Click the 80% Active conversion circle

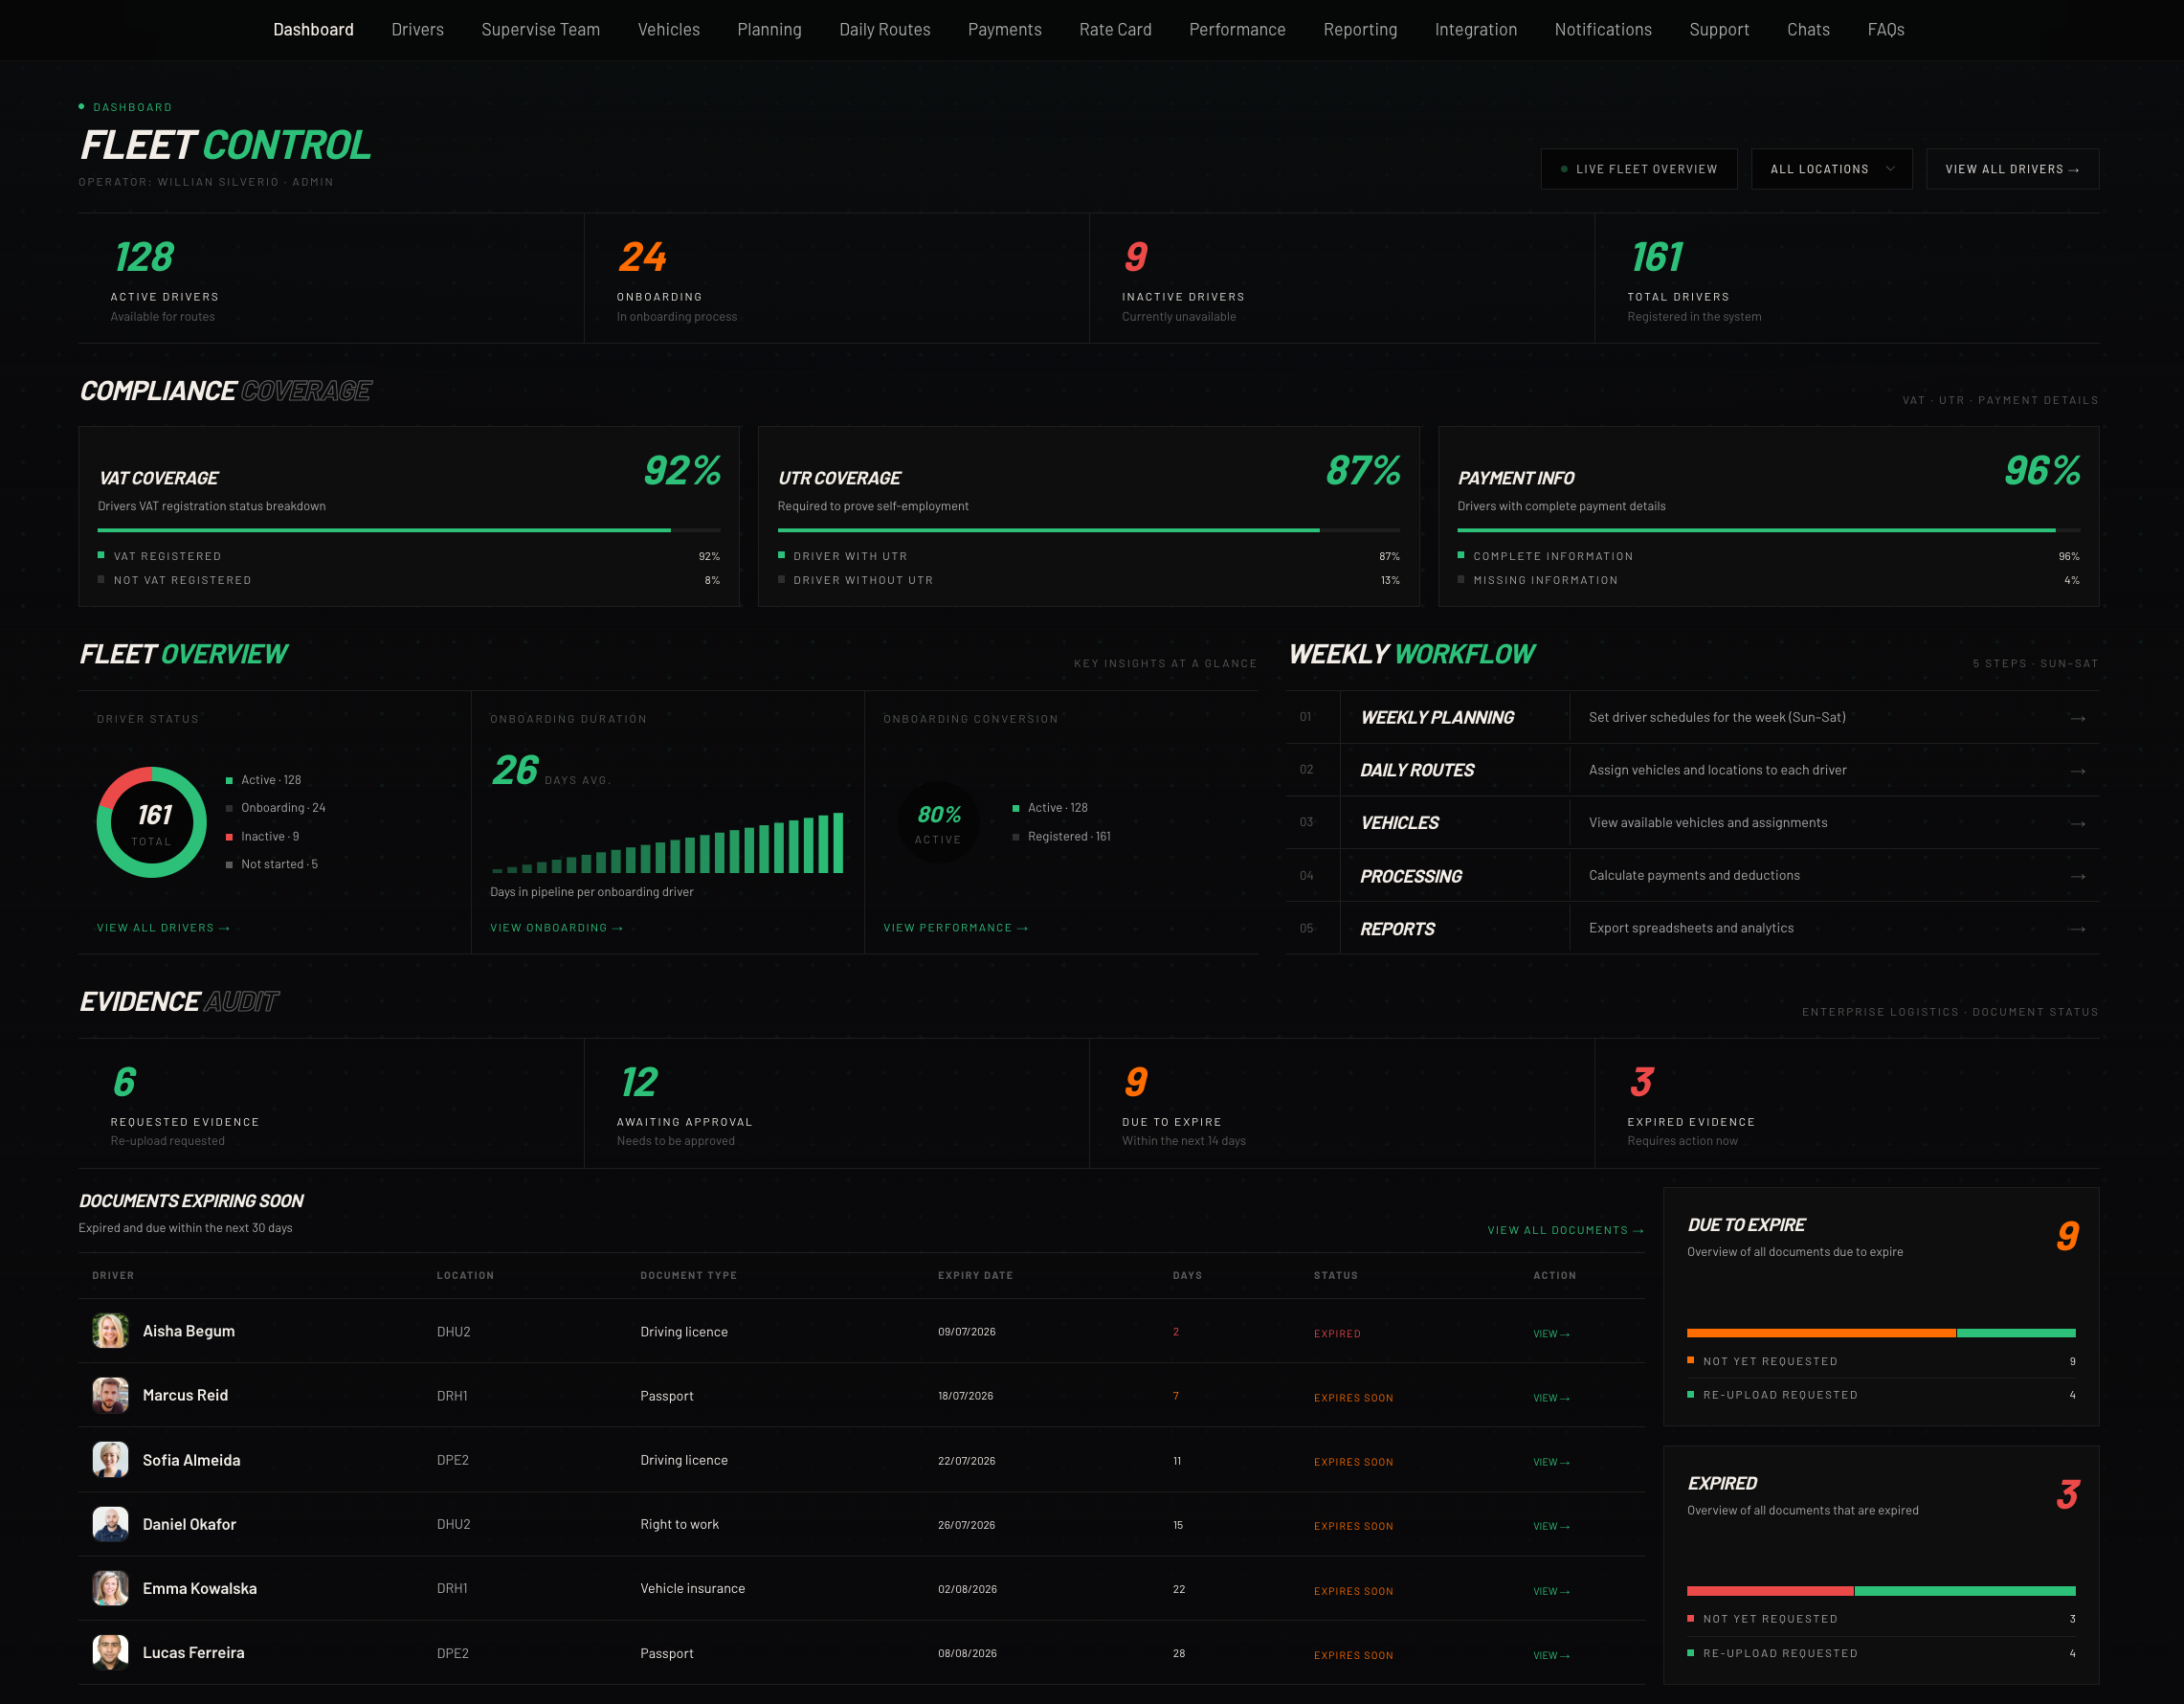tap(938, 823)
